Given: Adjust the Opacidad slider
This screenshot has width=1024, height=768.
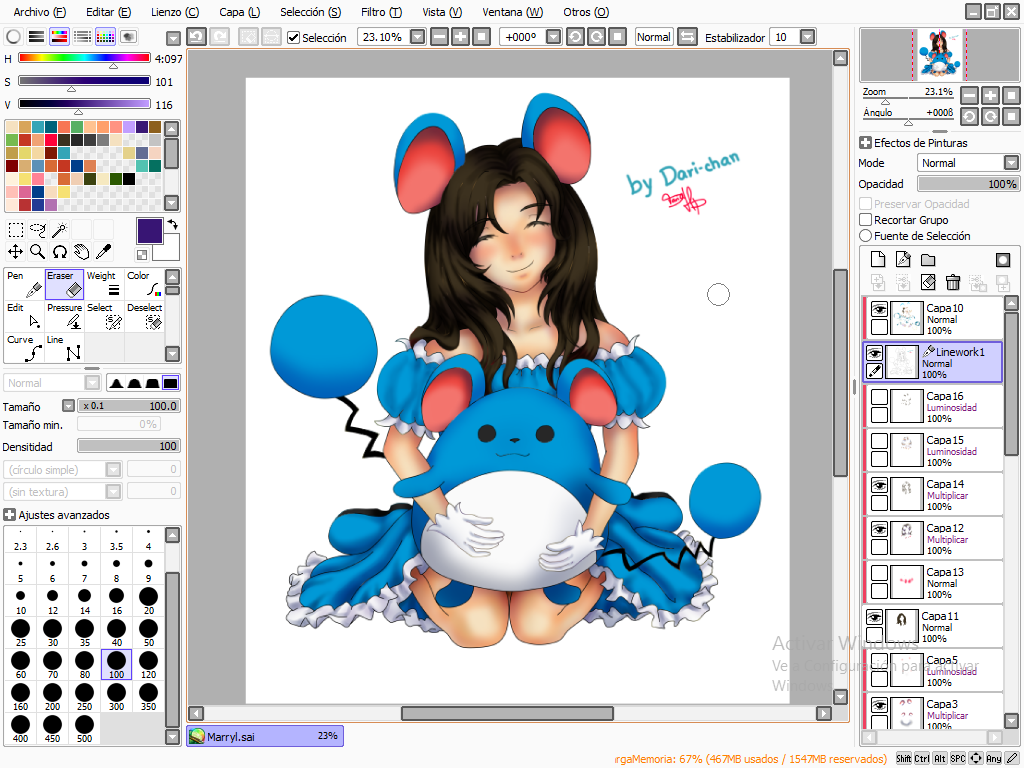Looking at the screenshot, I should (x=968, y=184).
